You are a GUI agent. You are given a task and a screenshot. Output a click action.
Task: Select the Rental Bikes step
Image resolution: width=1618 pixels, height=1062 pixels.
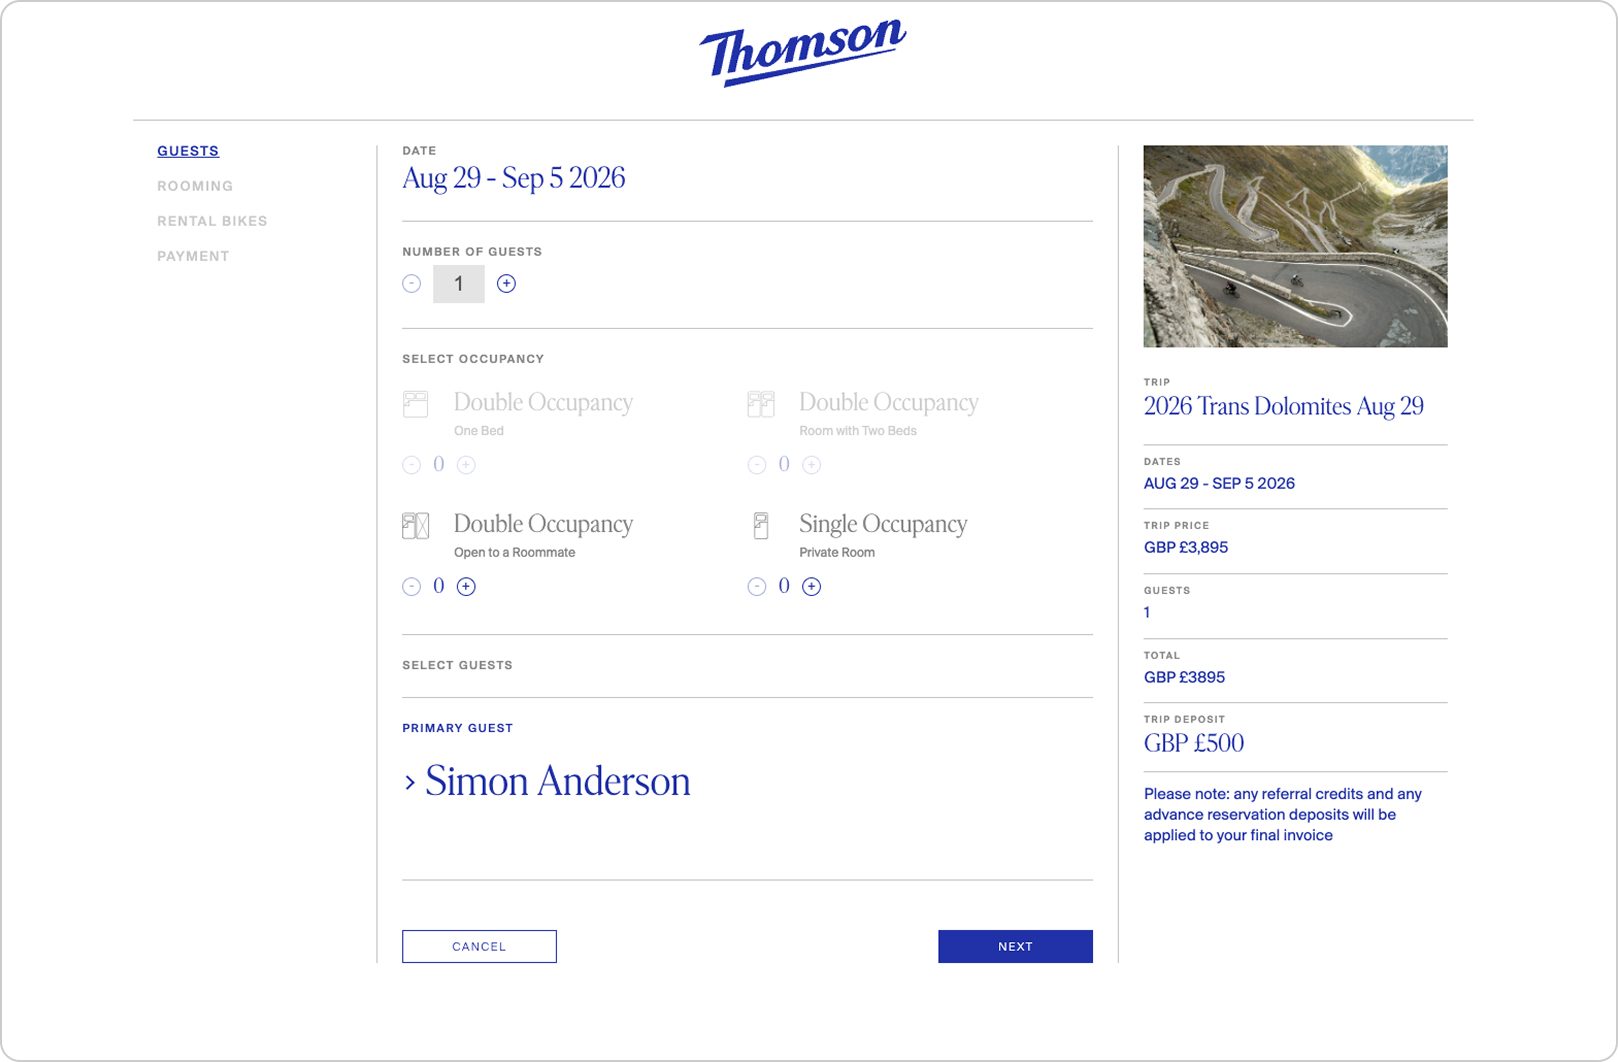212,221
